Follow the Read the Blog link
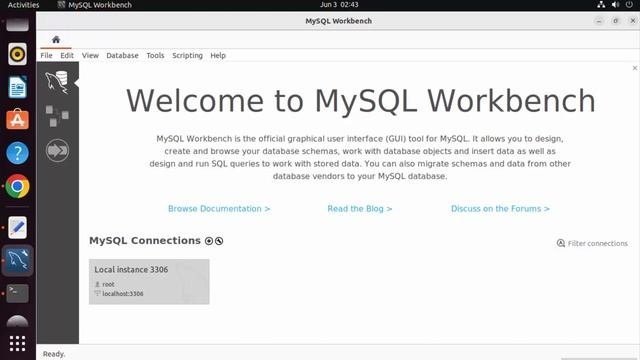This screenshot has height=360, width=640. click(x=360, y=209)
